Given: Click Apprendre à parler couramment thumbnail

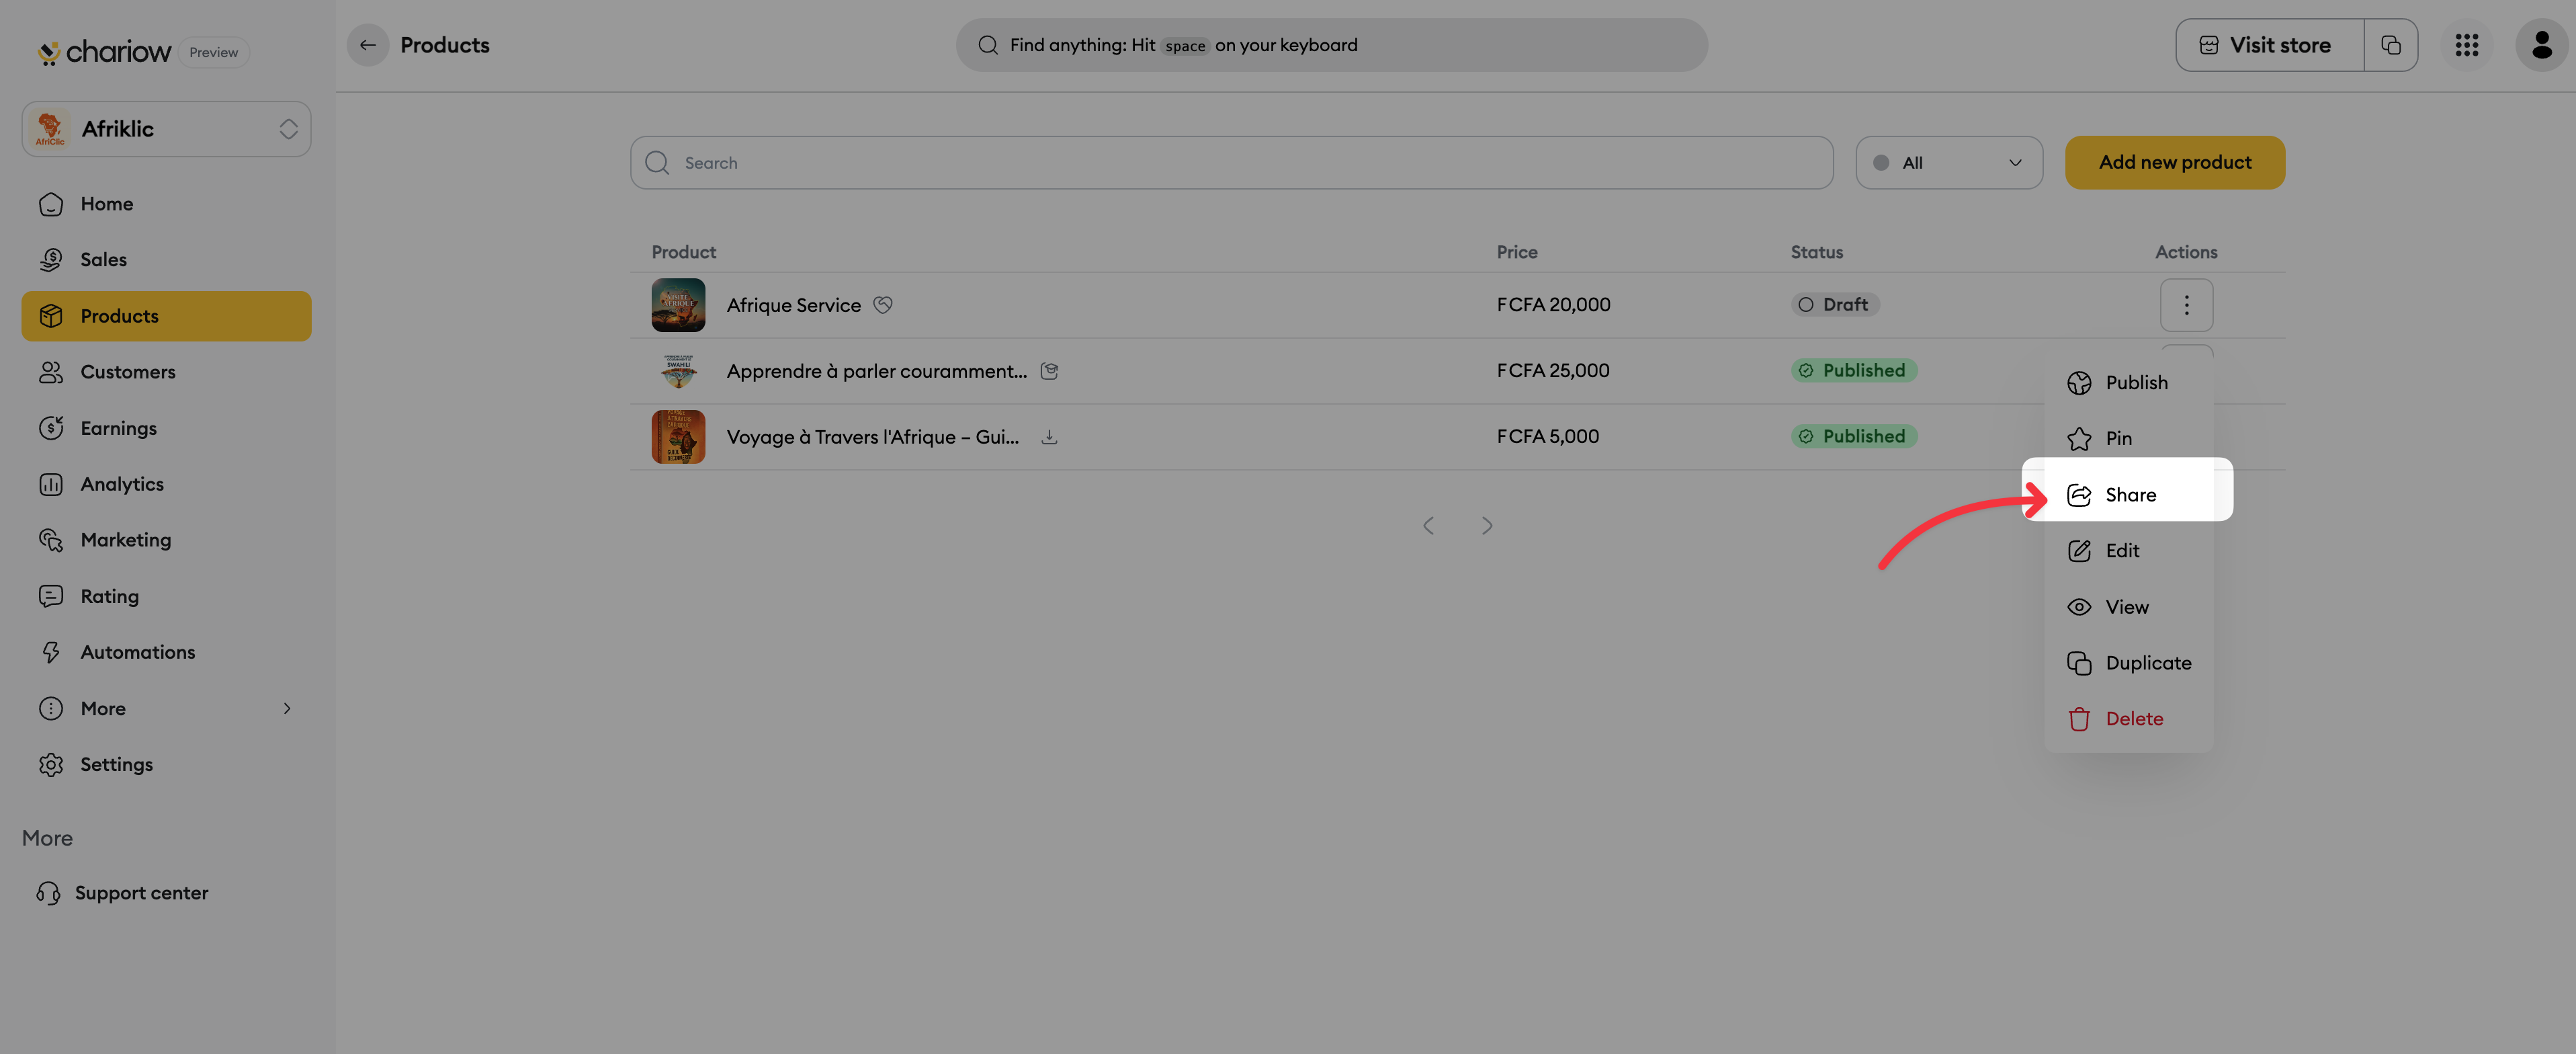Looking at the screenshot, I should click(x=678, y=371).
